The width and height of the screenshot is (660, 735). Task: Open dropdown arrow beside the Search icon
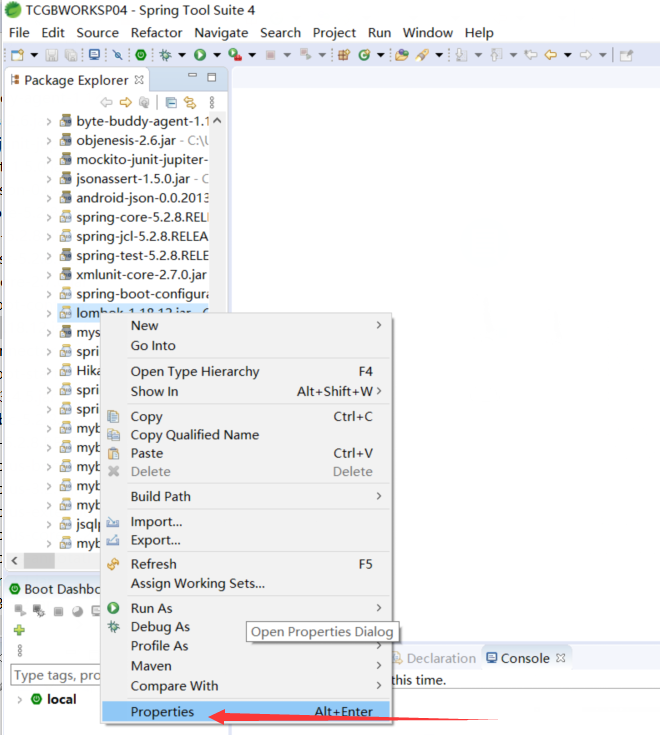point(439,55)
